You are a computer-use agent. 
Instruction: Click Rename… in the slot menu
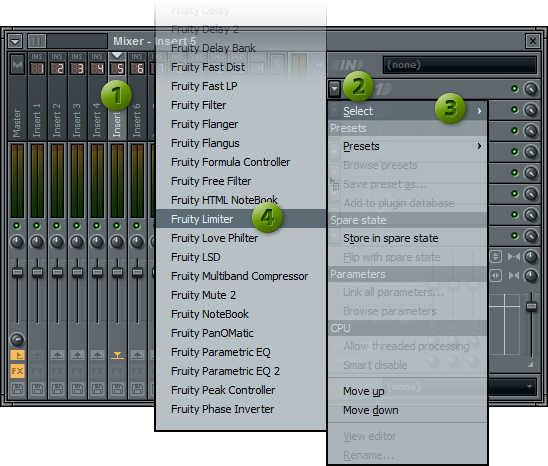point(407,455)
